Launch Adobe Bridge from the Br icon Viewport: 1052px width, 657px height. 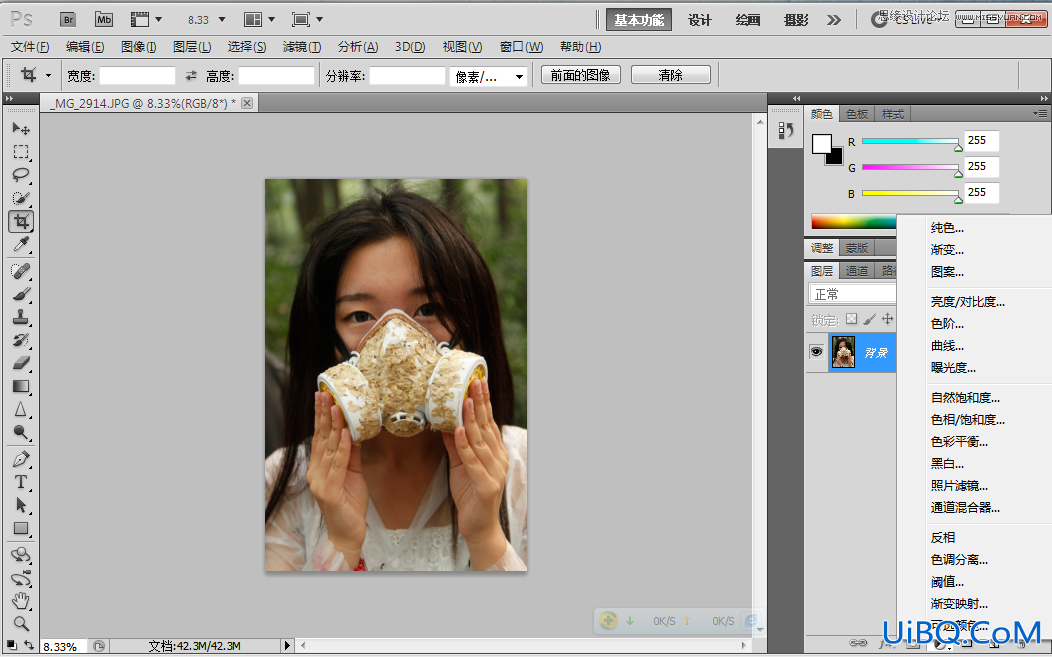pyautogui.click(x=68, y=19)
